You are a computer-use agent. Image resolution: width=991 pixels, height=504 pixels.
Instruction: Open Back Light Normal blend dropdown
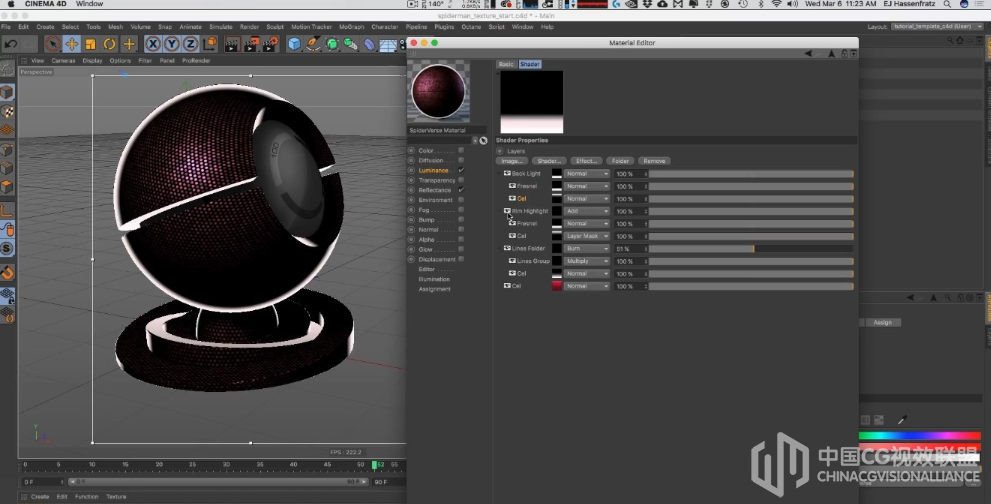pos(587,174)
